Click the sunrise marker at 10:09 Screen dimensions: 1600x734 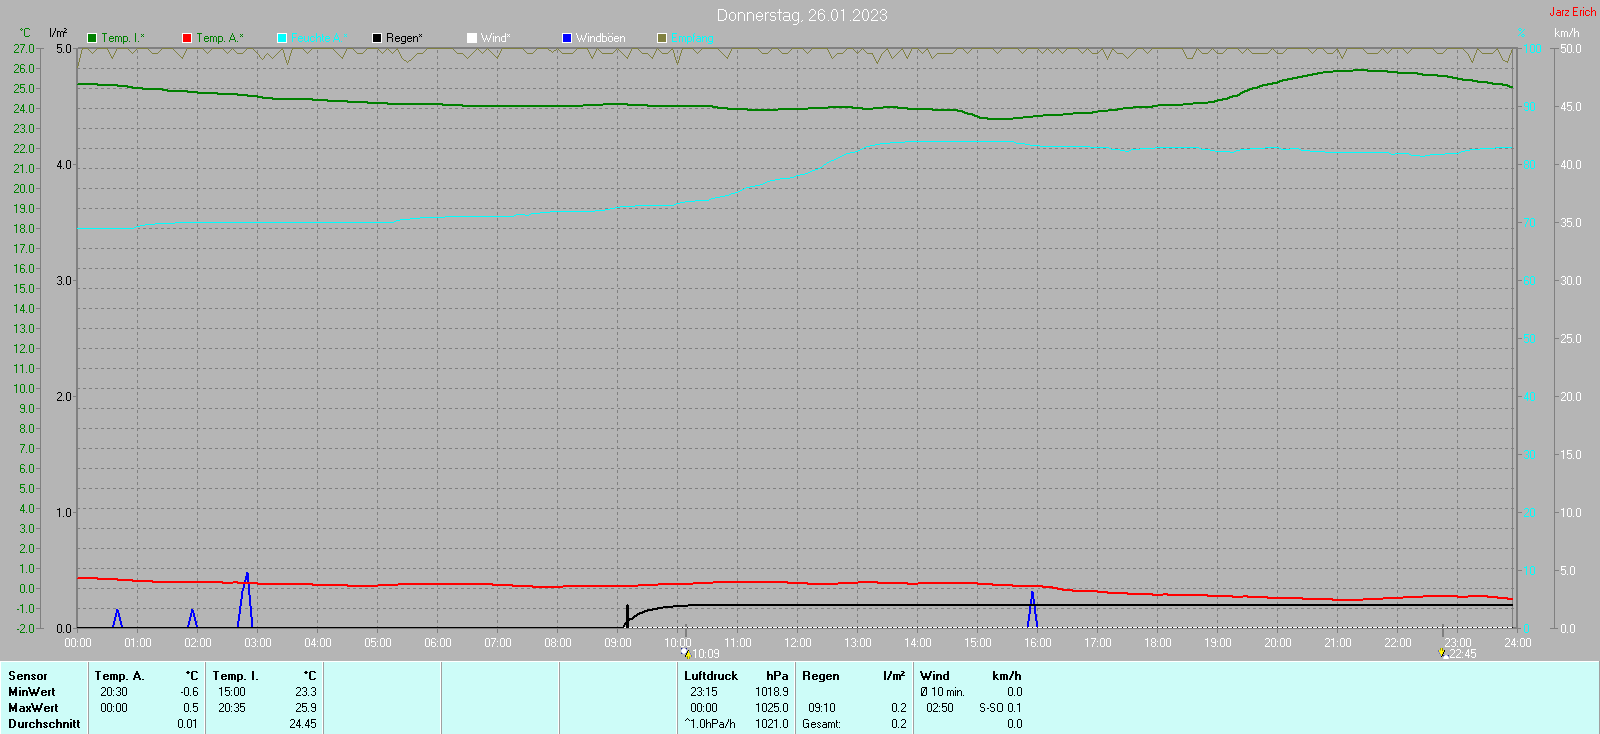coord(687,654)
